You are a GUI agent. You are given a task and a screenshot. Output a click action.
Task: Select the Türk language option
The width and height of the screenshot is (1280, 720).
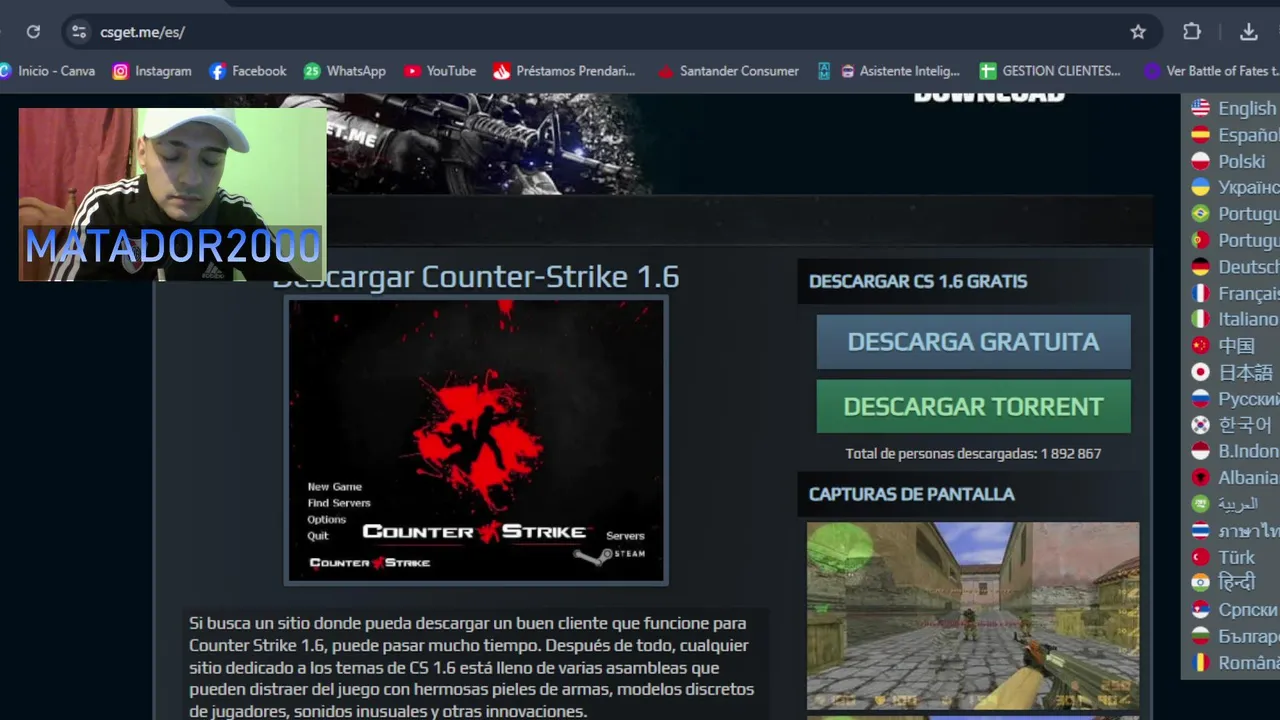click(x=1224, y=557)
